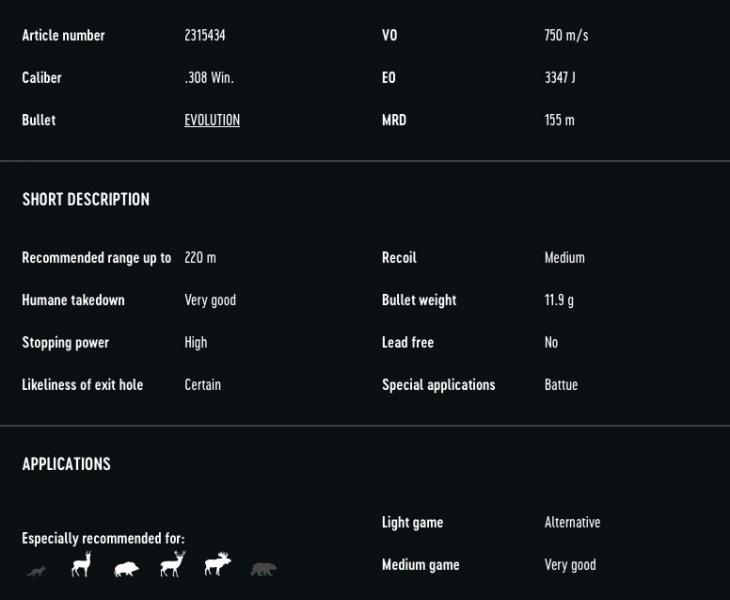This screenshot has height=600, width=730.
Task: Click the antlered red deer icon
Action: (172, 565)
